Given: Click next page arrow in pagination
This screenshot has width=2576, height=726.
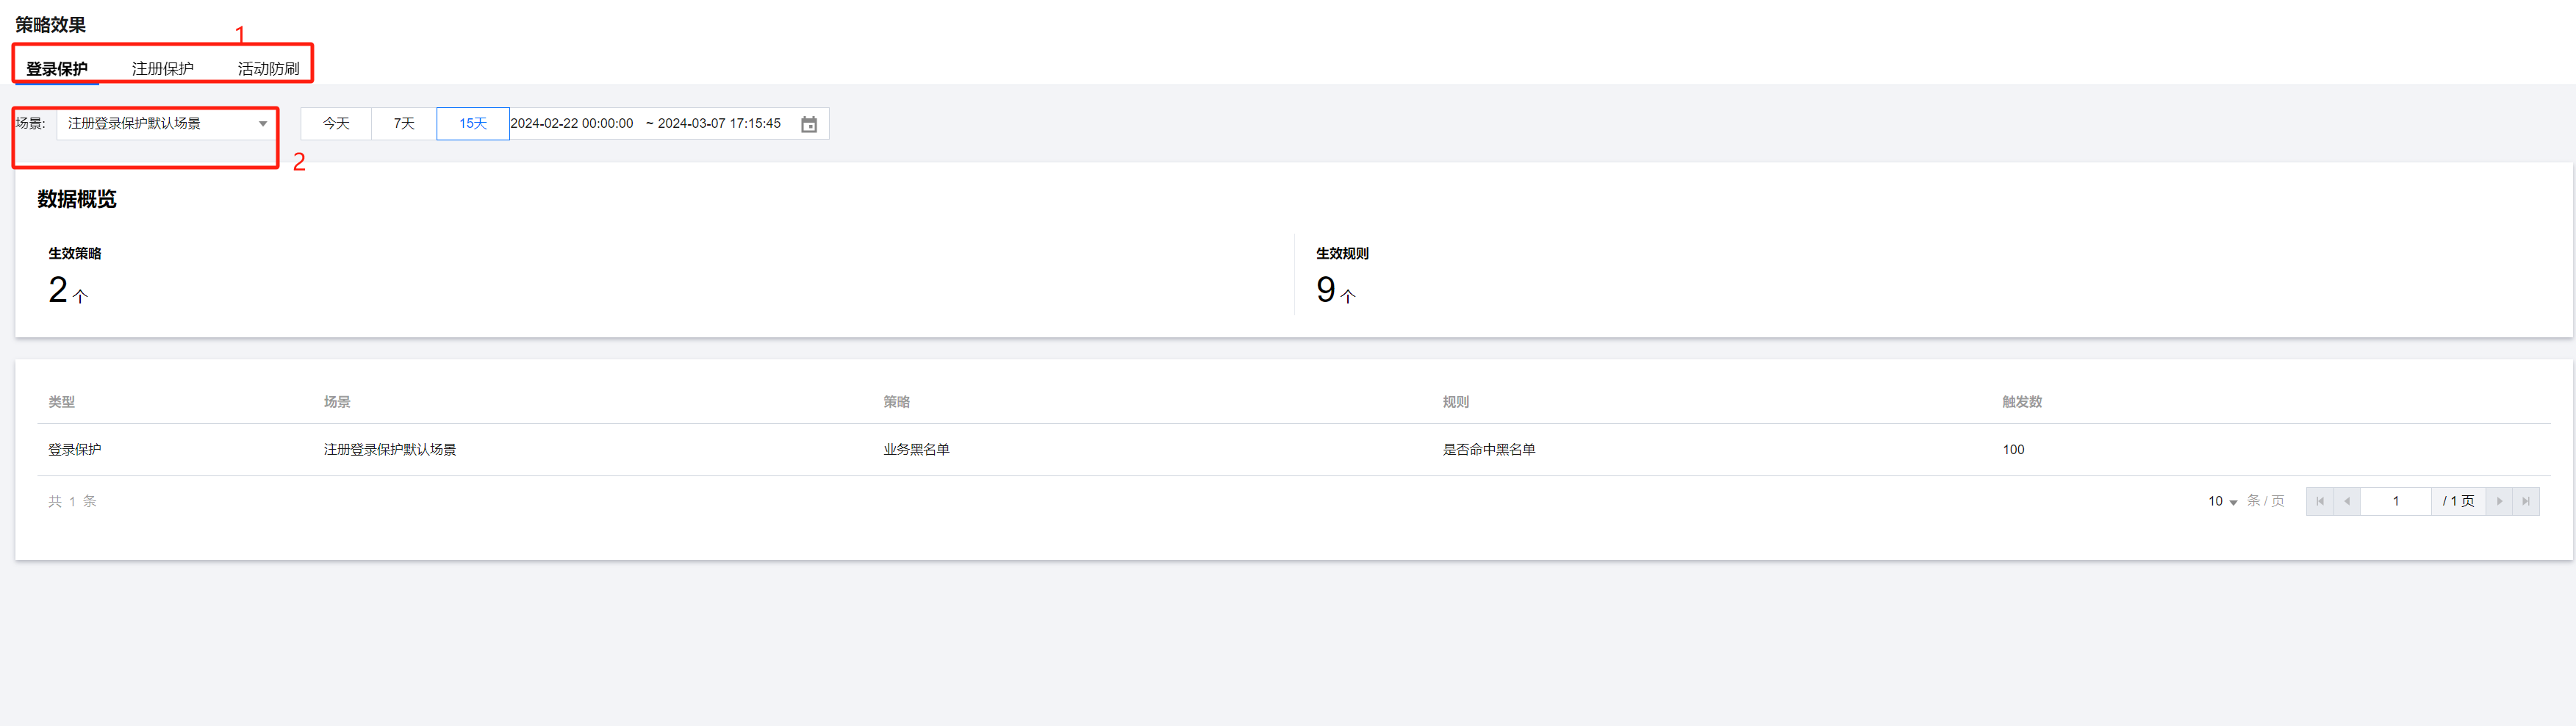Looking at the screenshot, I should (x=2499, y=501).
